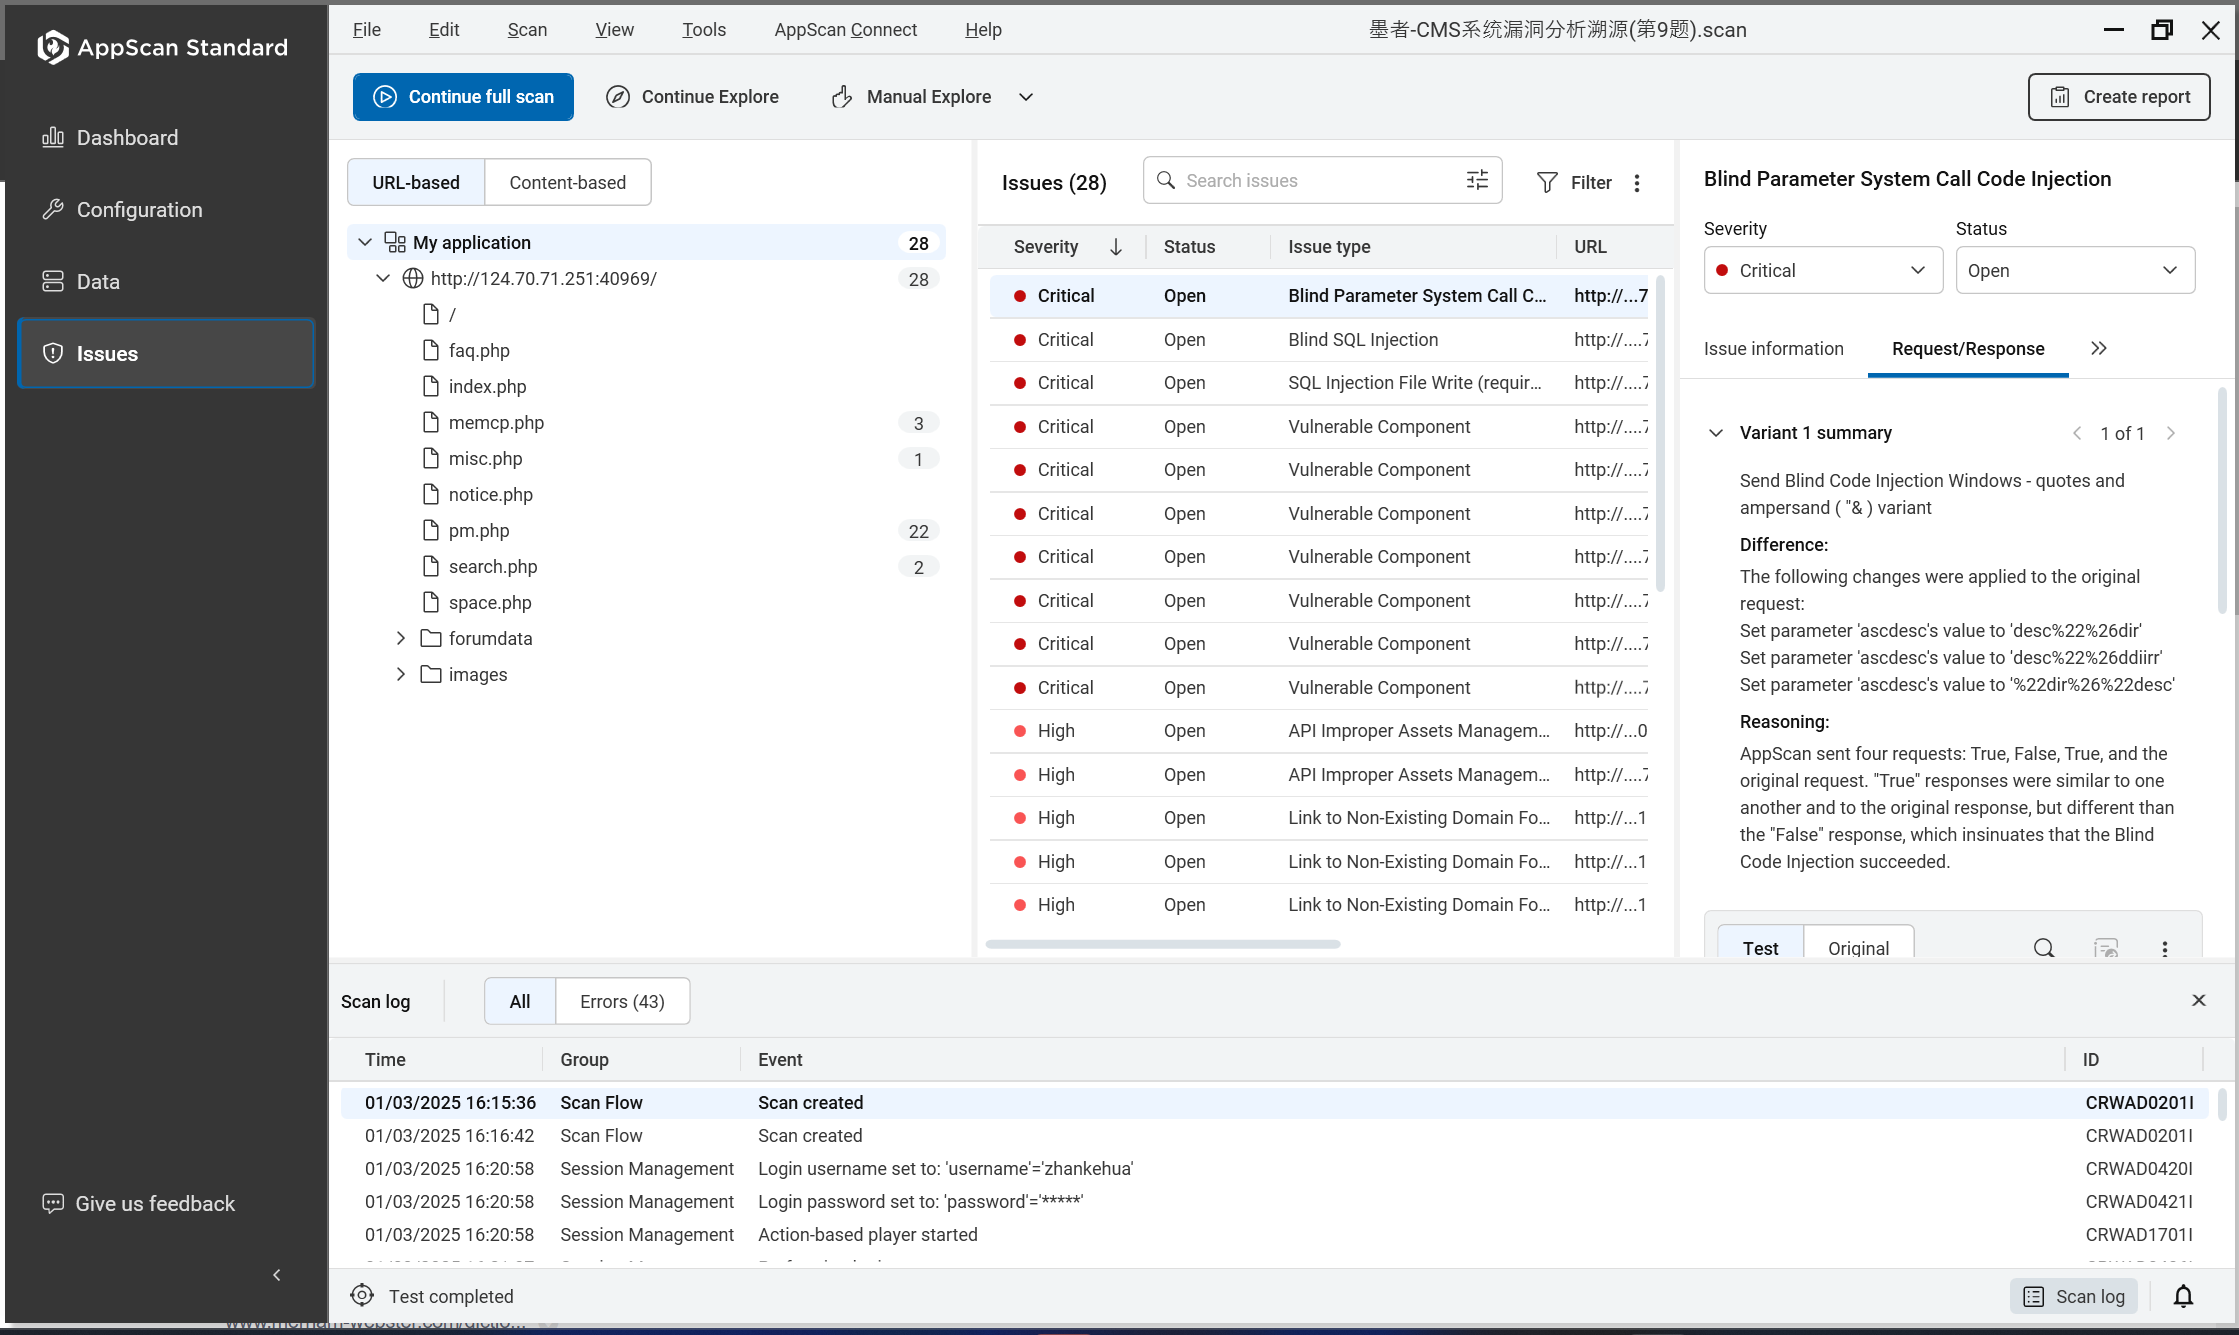This screenshot has height=1335, width=2239.
Task: Open the Status dropdown set to Open
Action: (2075, 270)
